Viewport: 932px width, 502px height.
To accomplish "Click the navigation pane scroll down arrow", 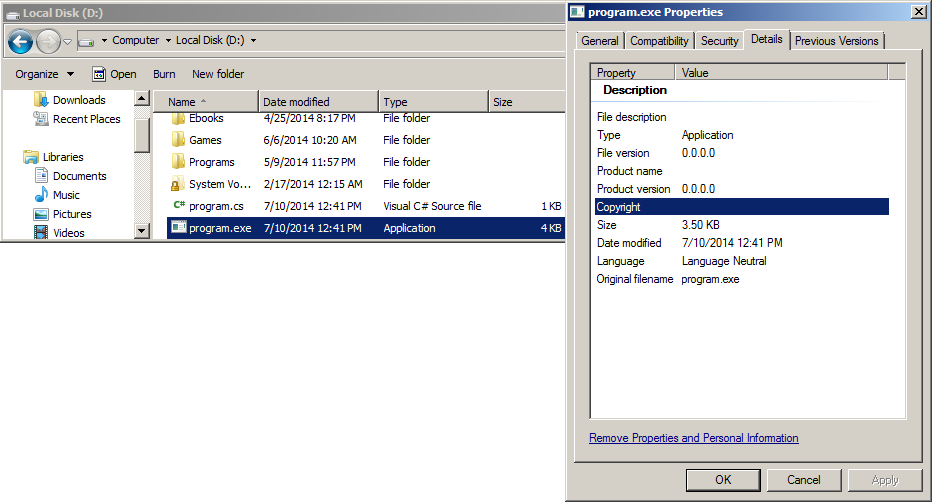I will click(x=142, y=231).
